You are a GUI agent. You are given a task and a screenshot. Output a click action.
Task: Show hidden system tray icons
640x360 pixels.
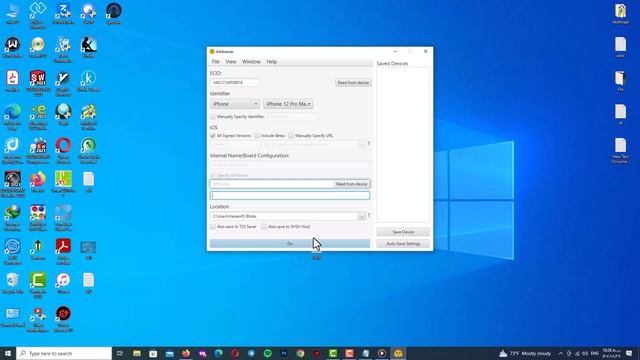click(561, 353)
